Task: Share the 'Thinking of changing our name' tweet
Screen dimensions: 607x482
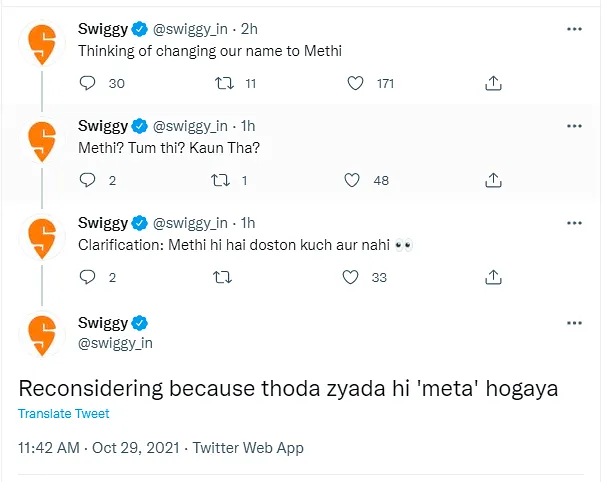Action: coord(493,83)
